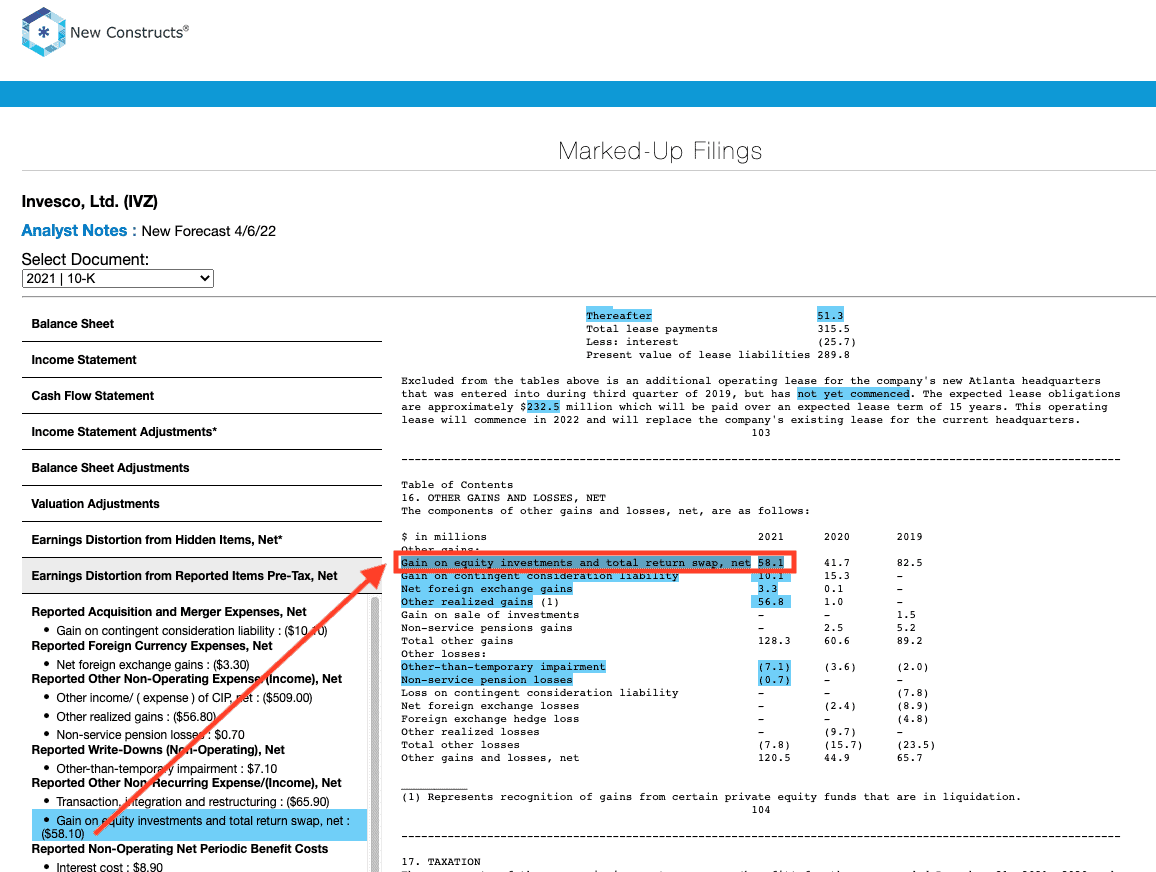Click the Marked-Up Filings page title
Viewport: 1156px width, 872px height.
660,150
